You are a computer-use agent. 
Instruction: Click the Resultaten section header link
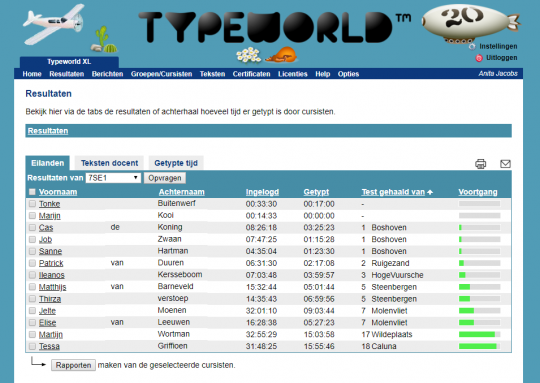click(x=48, y=131)
